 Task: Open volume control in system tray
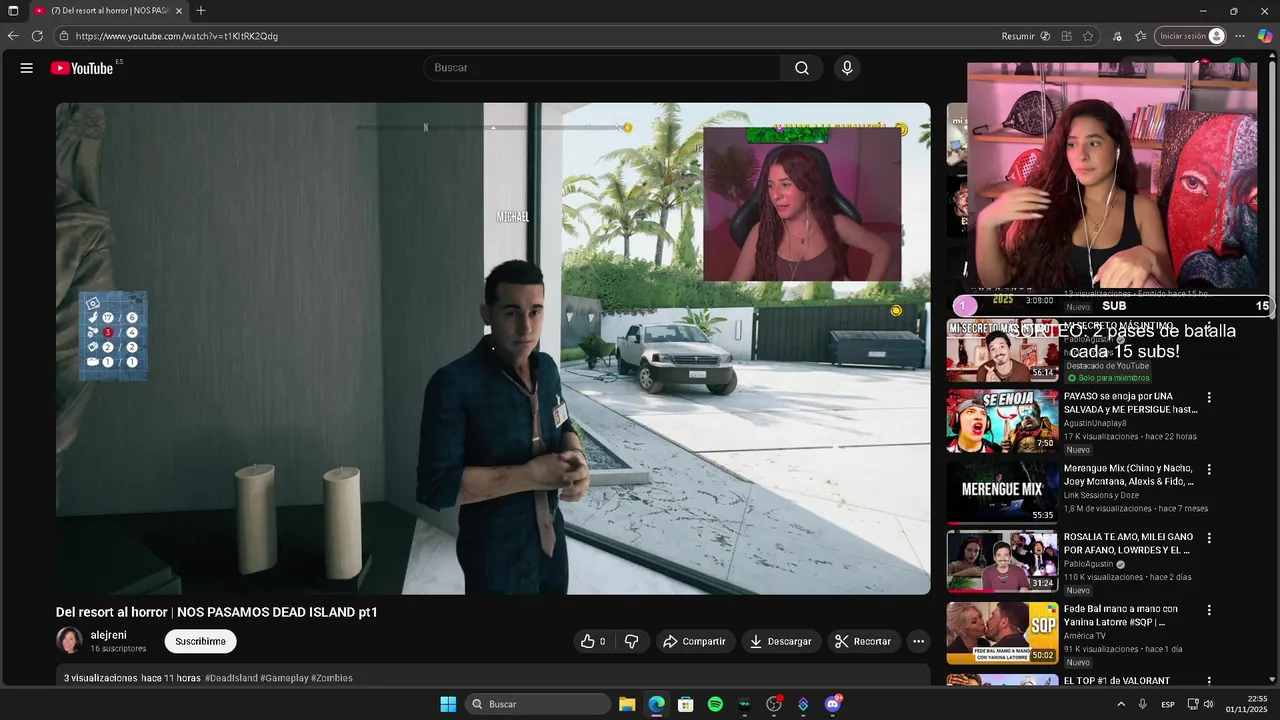1209,704
